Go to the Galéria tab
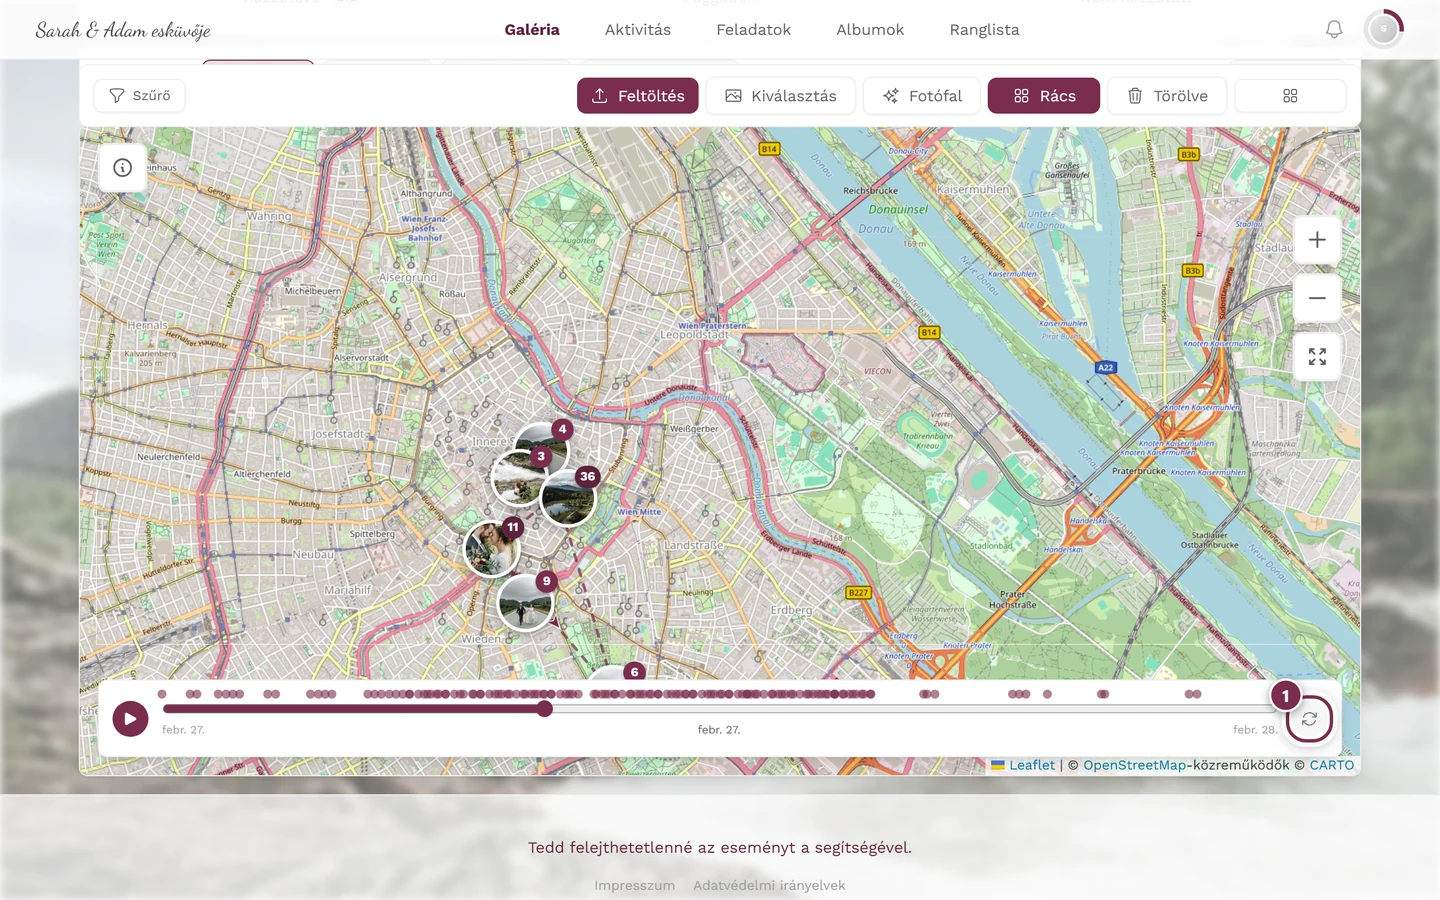This screenshot has width=1440, height=900. point(532,30)
